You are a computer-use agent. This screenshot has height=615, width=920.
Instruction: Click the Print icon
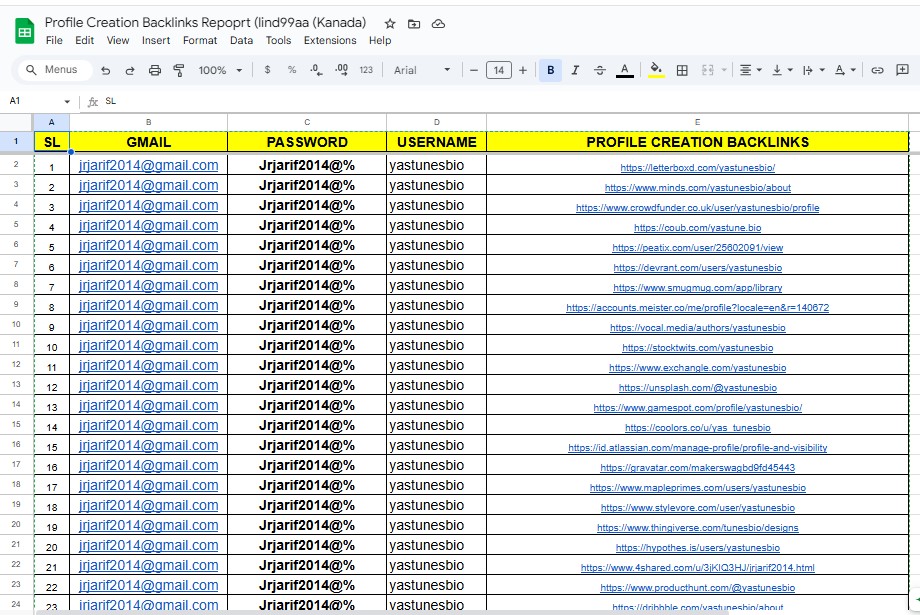click(154, 70)
